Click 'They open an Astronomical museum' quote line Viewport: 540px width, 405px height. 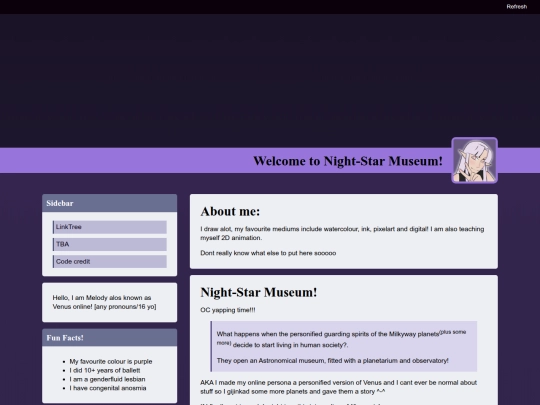(332, 361)
